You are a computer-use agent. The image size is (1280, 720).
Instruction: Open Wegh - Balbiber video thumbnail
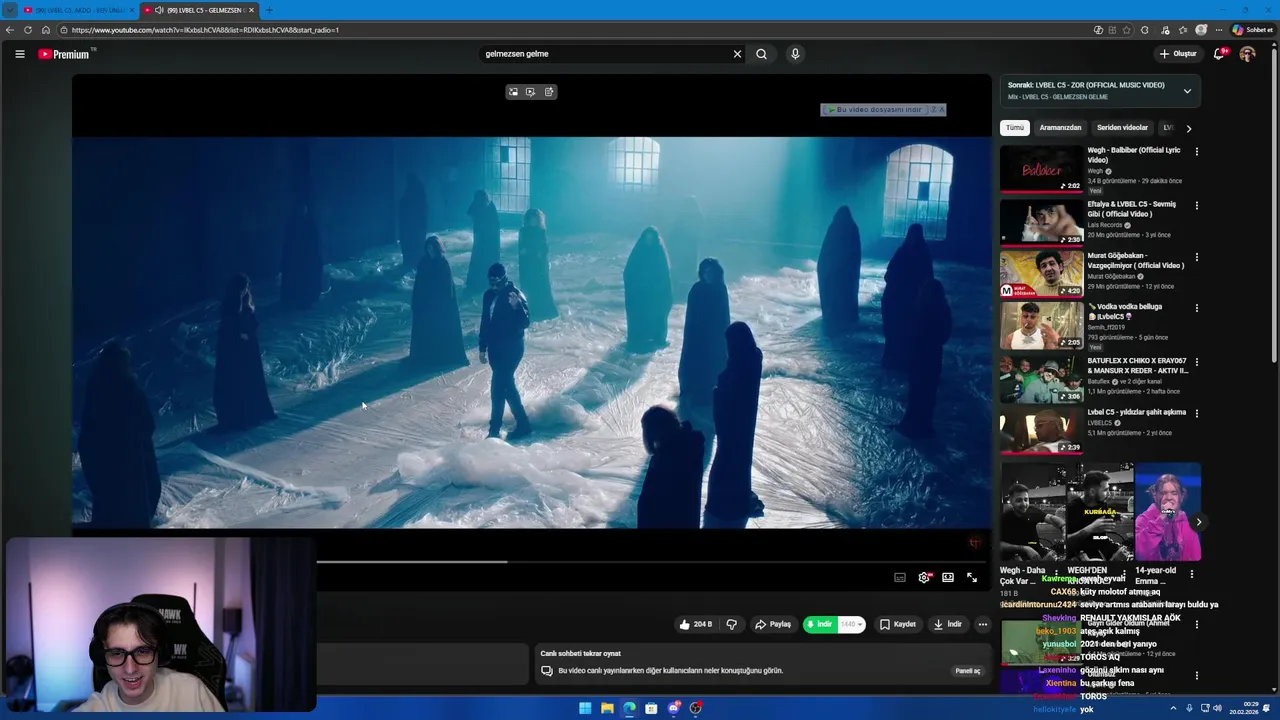pyautogui.click(x=1041, y=169)
